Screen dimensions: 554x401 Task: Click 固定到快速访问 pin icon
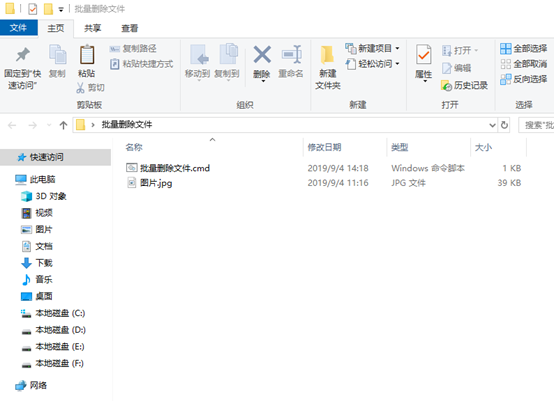pyautogui.click(x=23, y=54)
